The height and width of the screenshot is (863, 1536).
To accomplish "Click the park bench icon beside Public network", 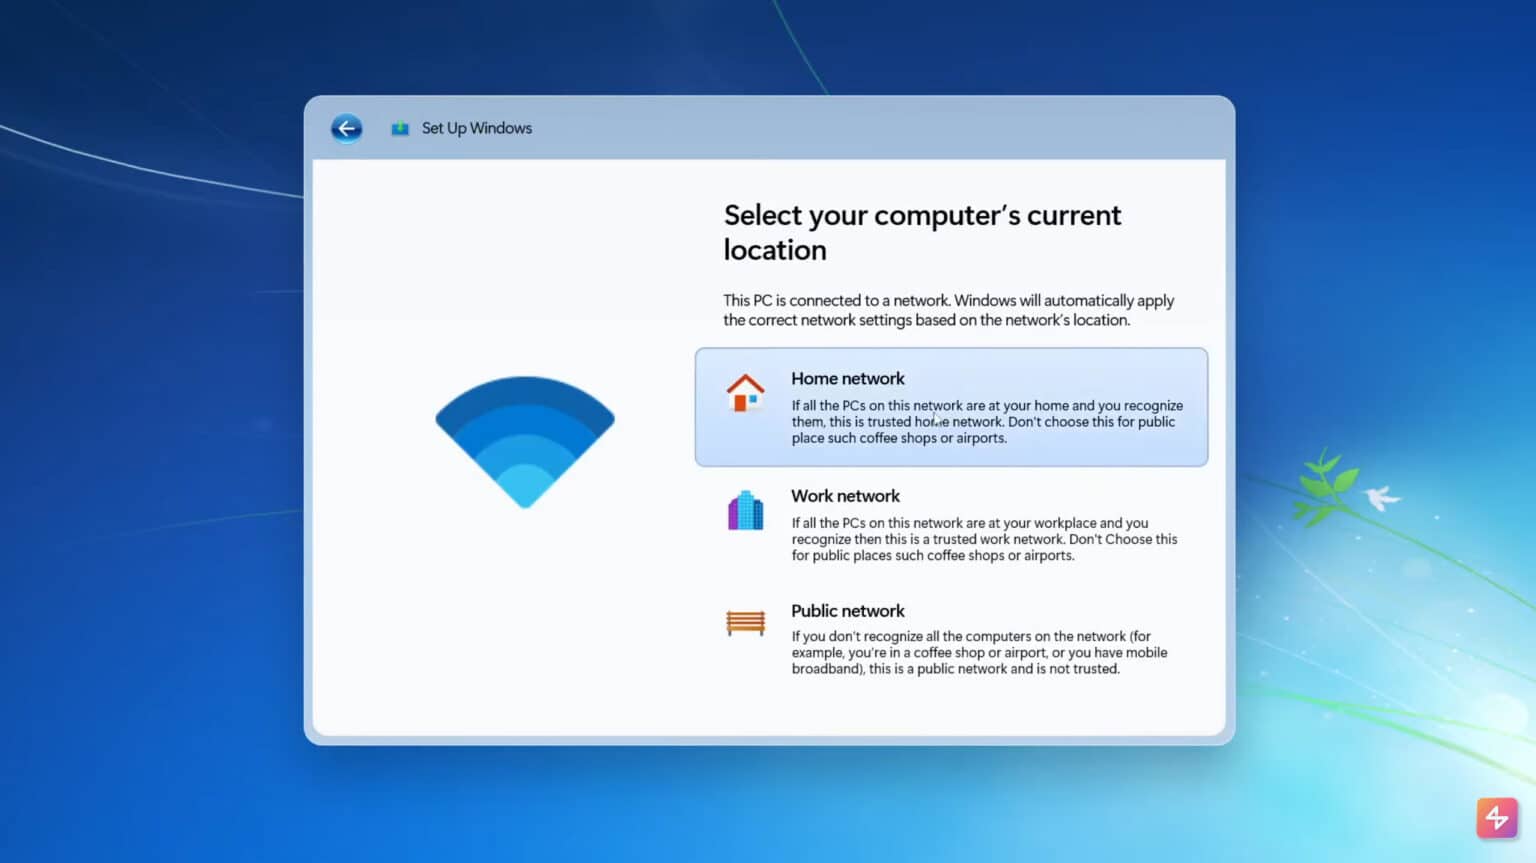I will [744, 622].
